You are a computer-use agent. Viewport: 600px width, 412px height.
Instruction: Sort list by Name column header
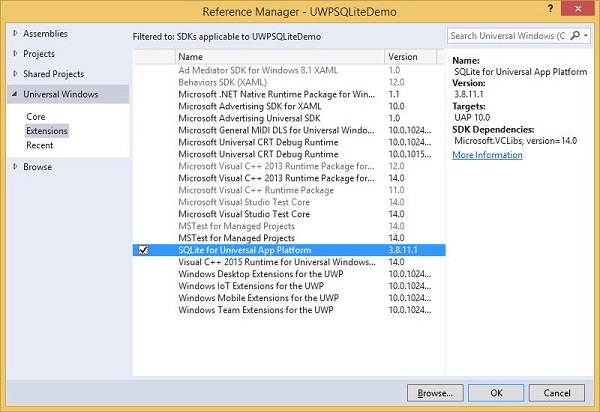point(280,57)
